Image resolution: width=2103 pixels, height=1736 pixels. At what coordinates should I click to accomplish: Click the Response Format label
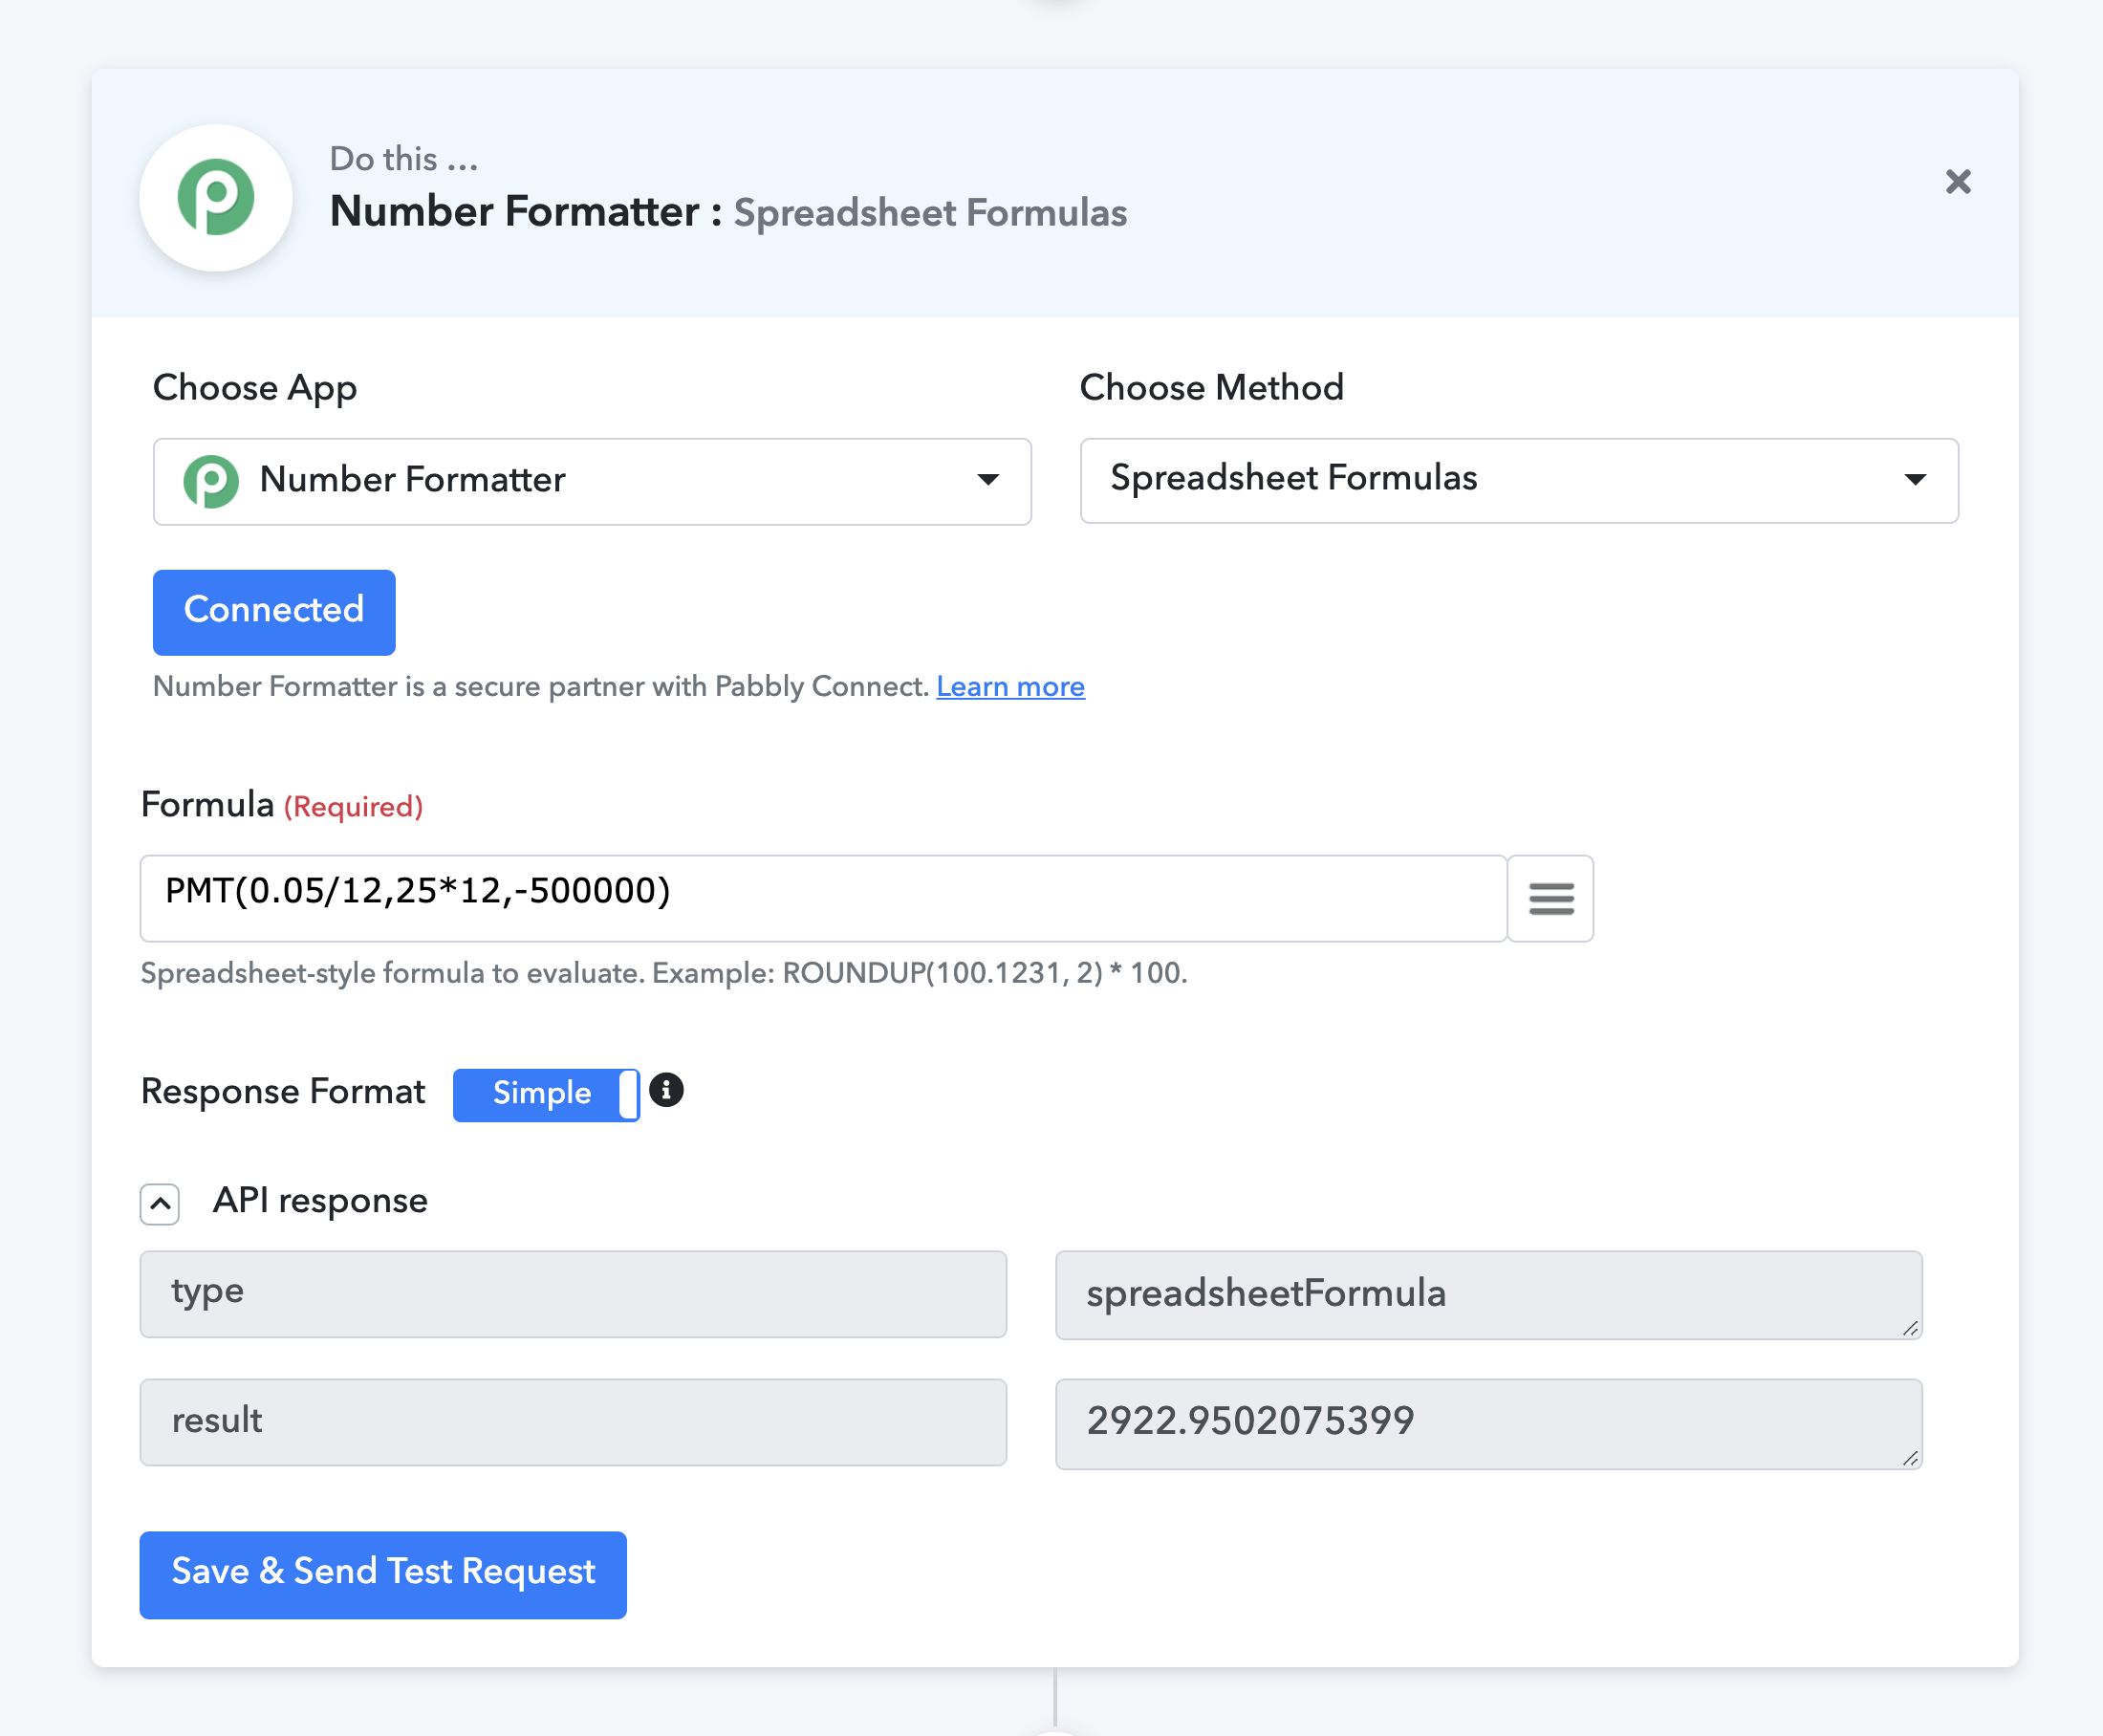click(x=283, y=1092)
